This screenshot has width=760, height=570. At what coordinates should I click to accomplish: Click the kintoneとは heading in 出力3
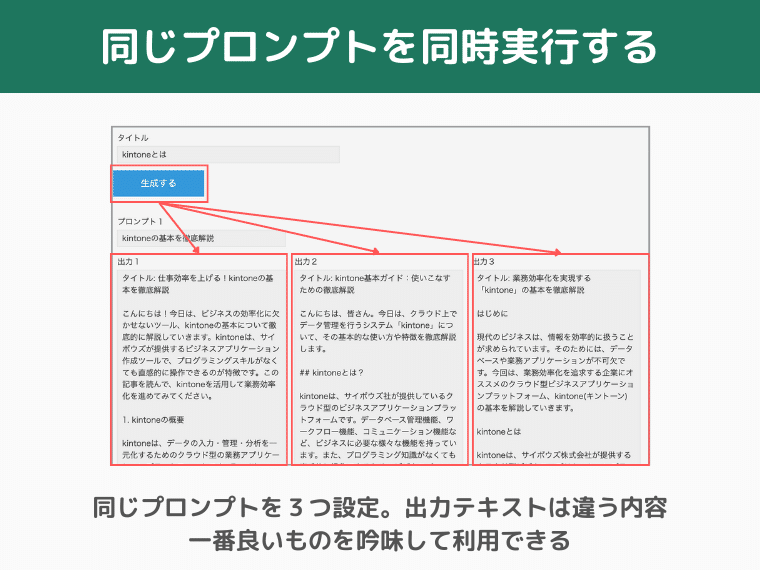point(499,431)
